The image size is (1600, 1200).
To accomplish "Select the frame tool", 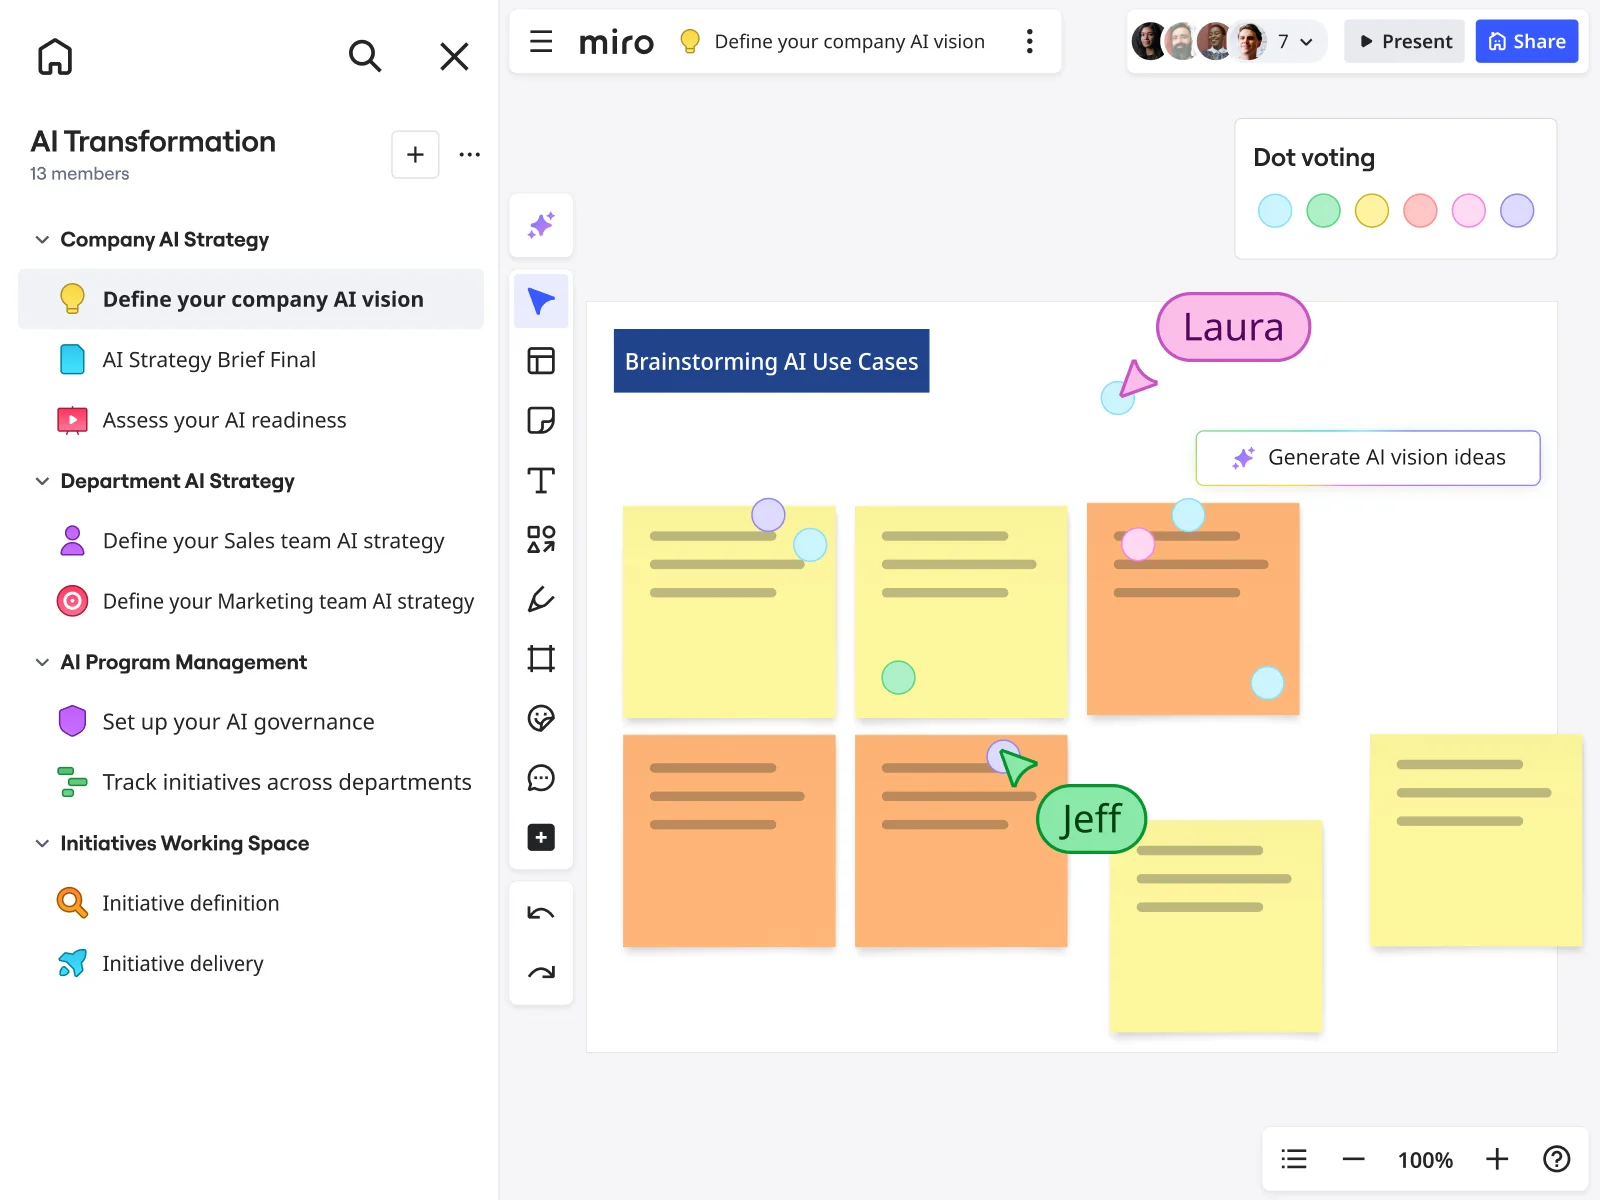I will coord(541,658).
